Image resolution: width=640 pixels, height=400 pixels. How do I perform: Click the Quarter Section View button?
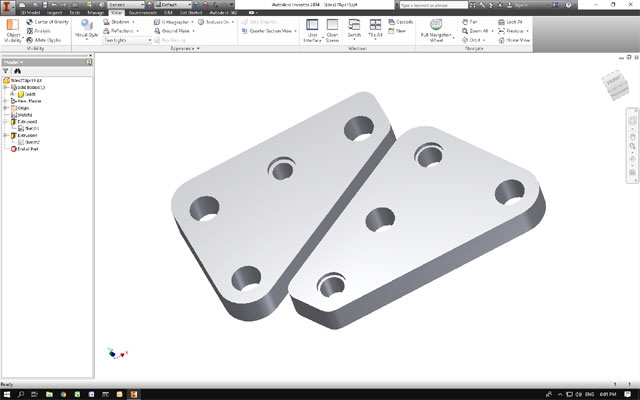pyautogui.click(x=267, y=31)
